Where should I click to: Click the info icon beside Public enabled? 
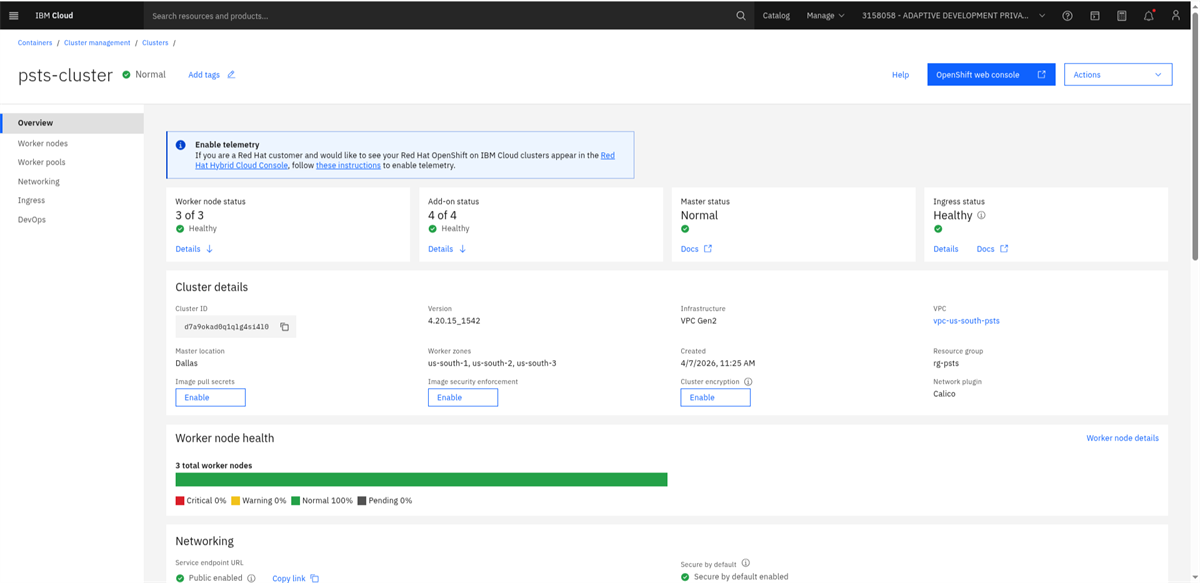click(251, 578)
